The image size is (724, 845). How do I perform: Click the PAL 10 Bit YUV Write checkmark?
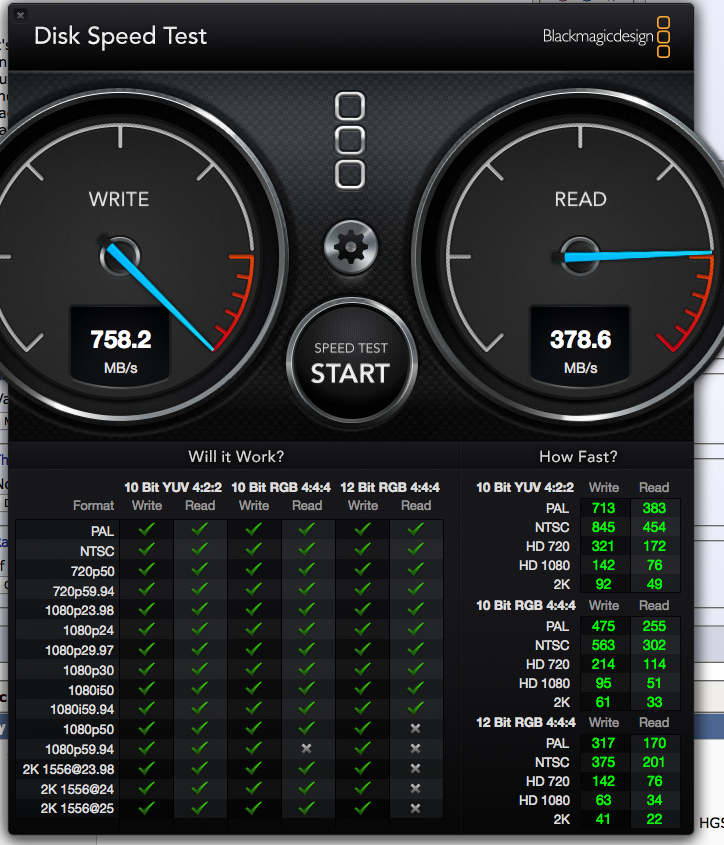click(147, 529)
